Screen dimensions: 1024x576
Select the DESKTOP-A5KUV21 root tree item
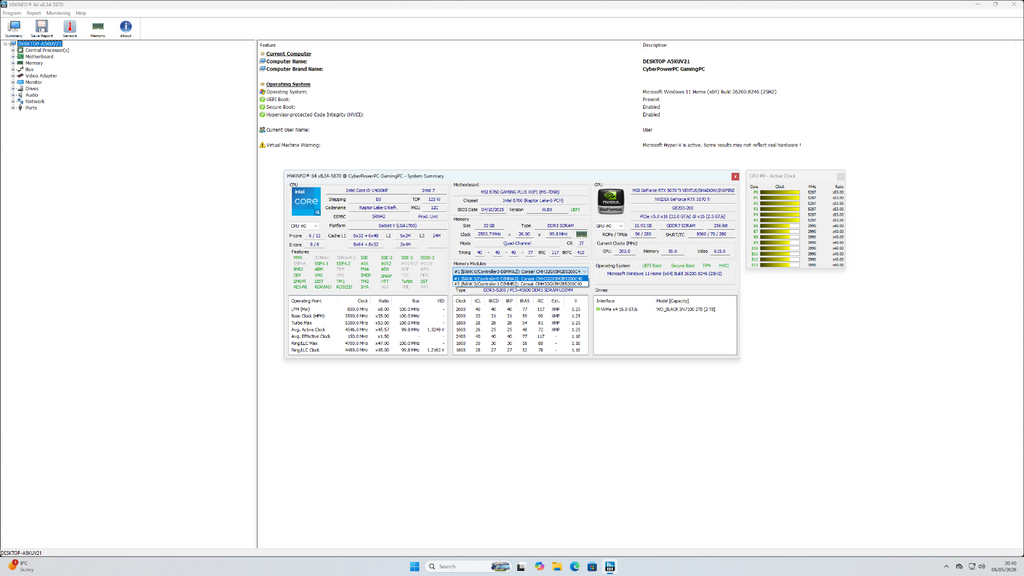(x=40, y=44)
